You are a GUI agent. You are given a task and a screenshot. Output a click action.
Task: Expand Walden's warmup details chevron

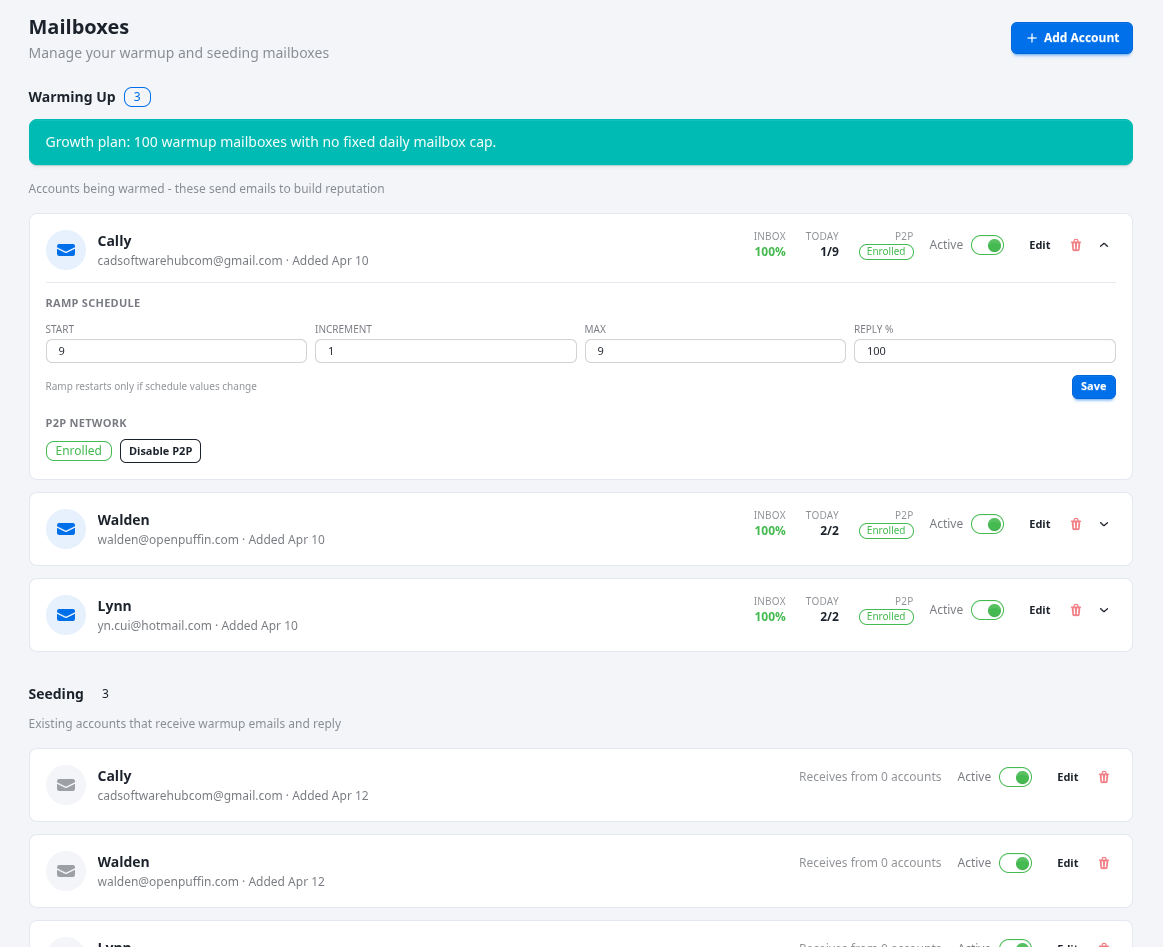[1103, 524]
